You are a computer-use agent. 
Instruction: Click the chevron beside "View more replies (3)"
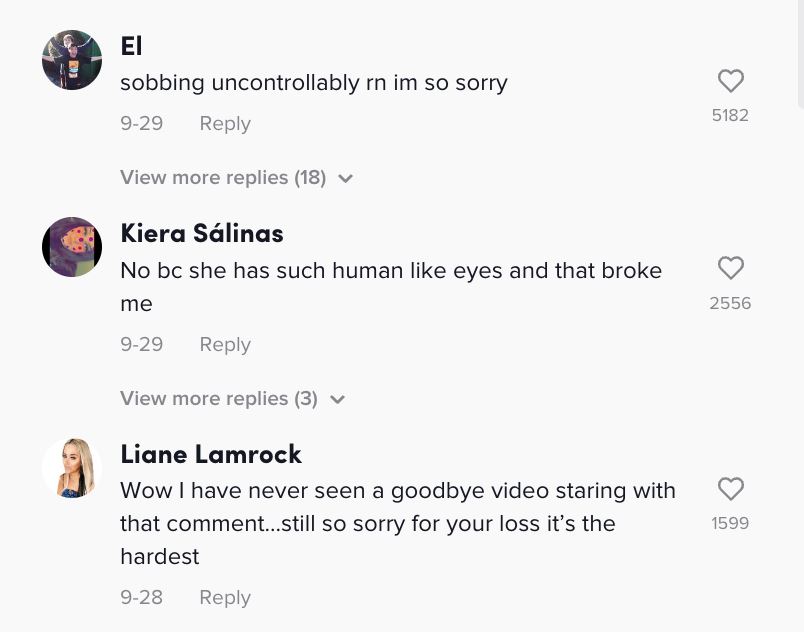(338, 400)
